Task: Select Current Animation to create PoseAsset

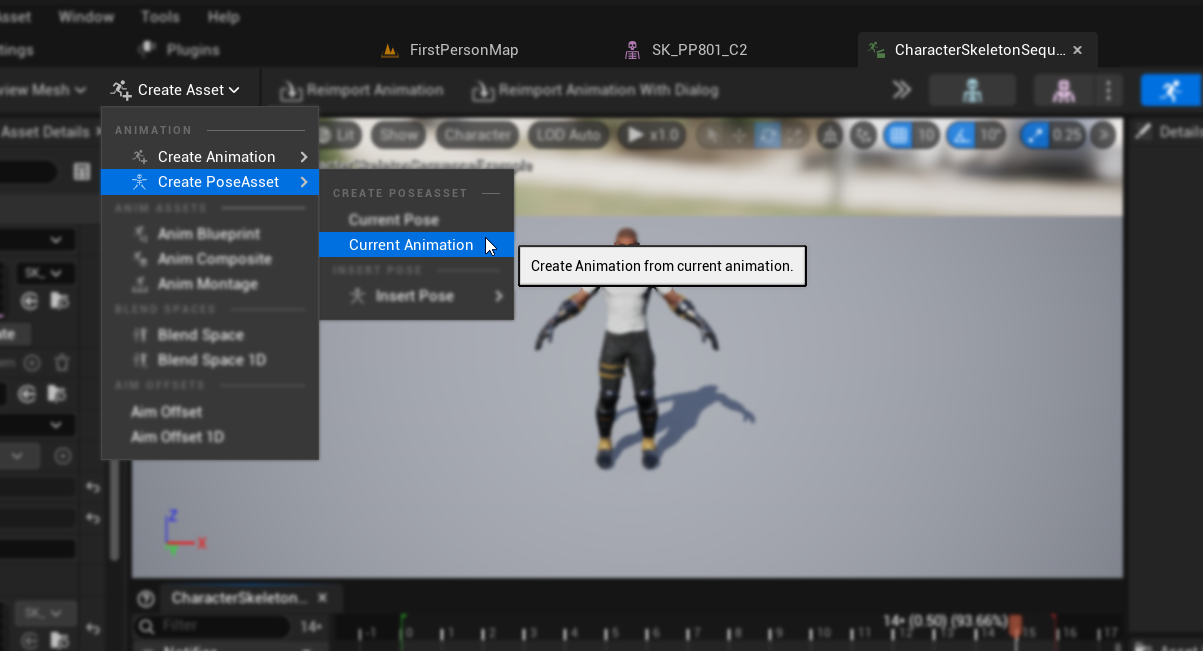Action: coord(412,244)
